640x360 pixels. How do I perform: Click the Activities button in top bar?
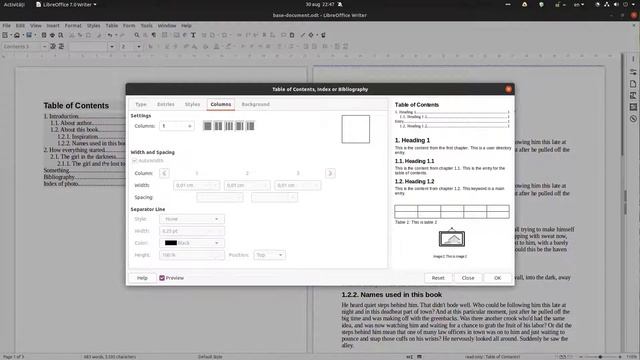[14, 4]
